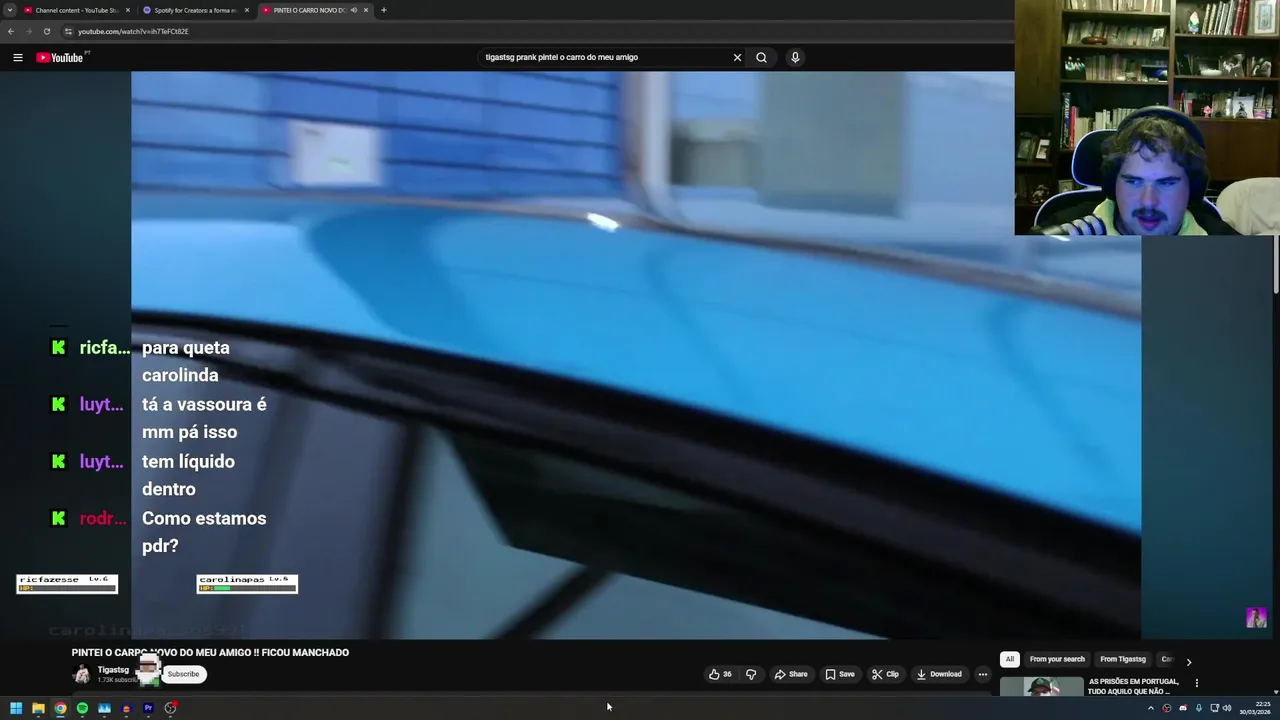Click video title PINTEI O CARRO NOVO
Image resolution: width=1280 pixels, height=720 pixels.
[x=210, y=652]
